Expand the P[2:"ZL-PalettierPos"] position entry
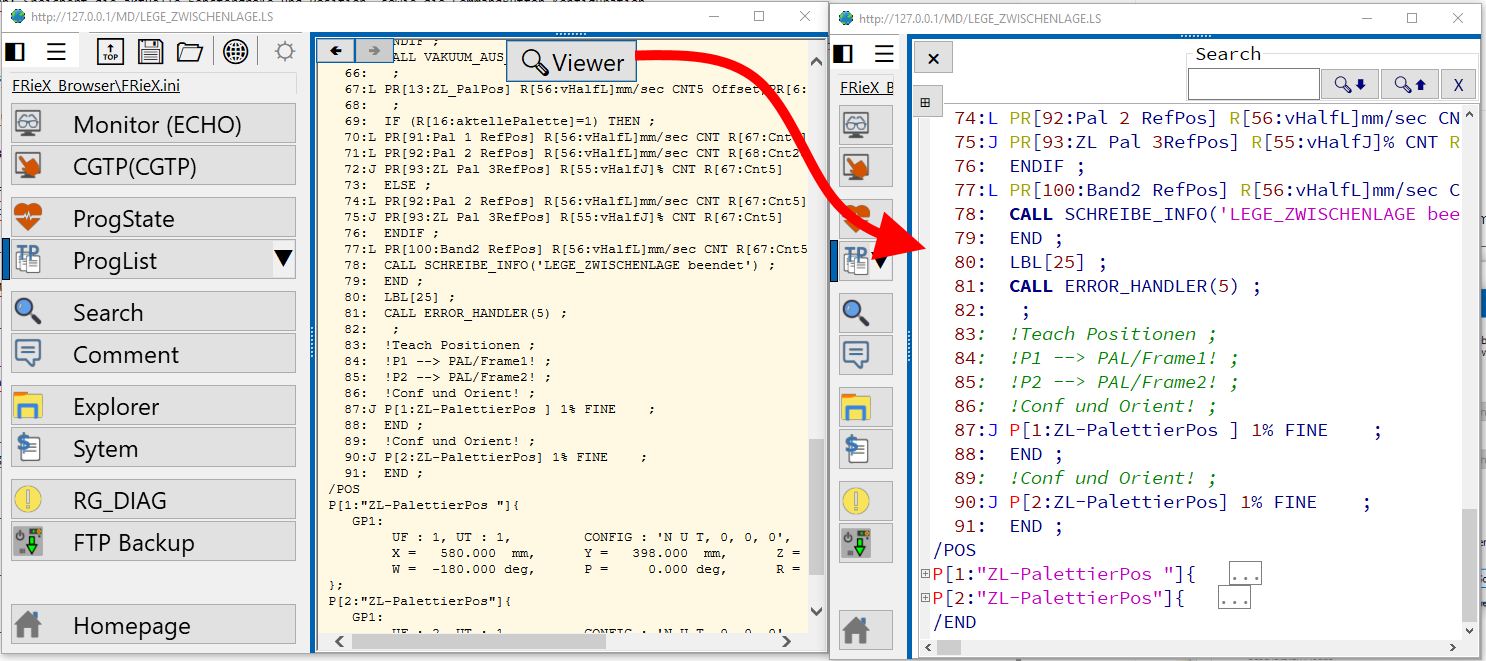The height and width of the screenshot is (661, 1486). pos(925,597)
